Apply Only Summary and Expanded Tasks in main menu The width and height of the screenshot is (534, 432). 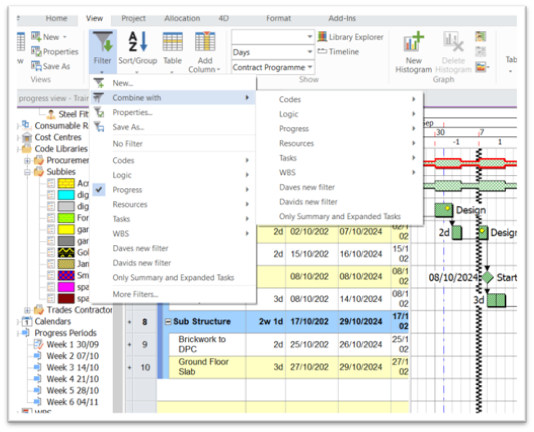173,278
